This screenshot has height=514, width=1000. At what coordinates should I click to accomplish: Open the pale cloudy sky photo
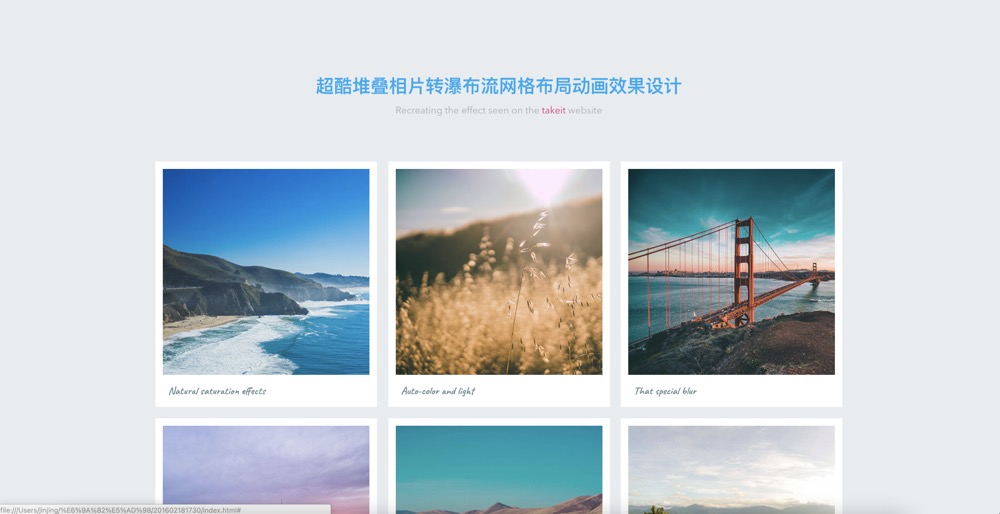pyautogui.click(x=731, y=469)
